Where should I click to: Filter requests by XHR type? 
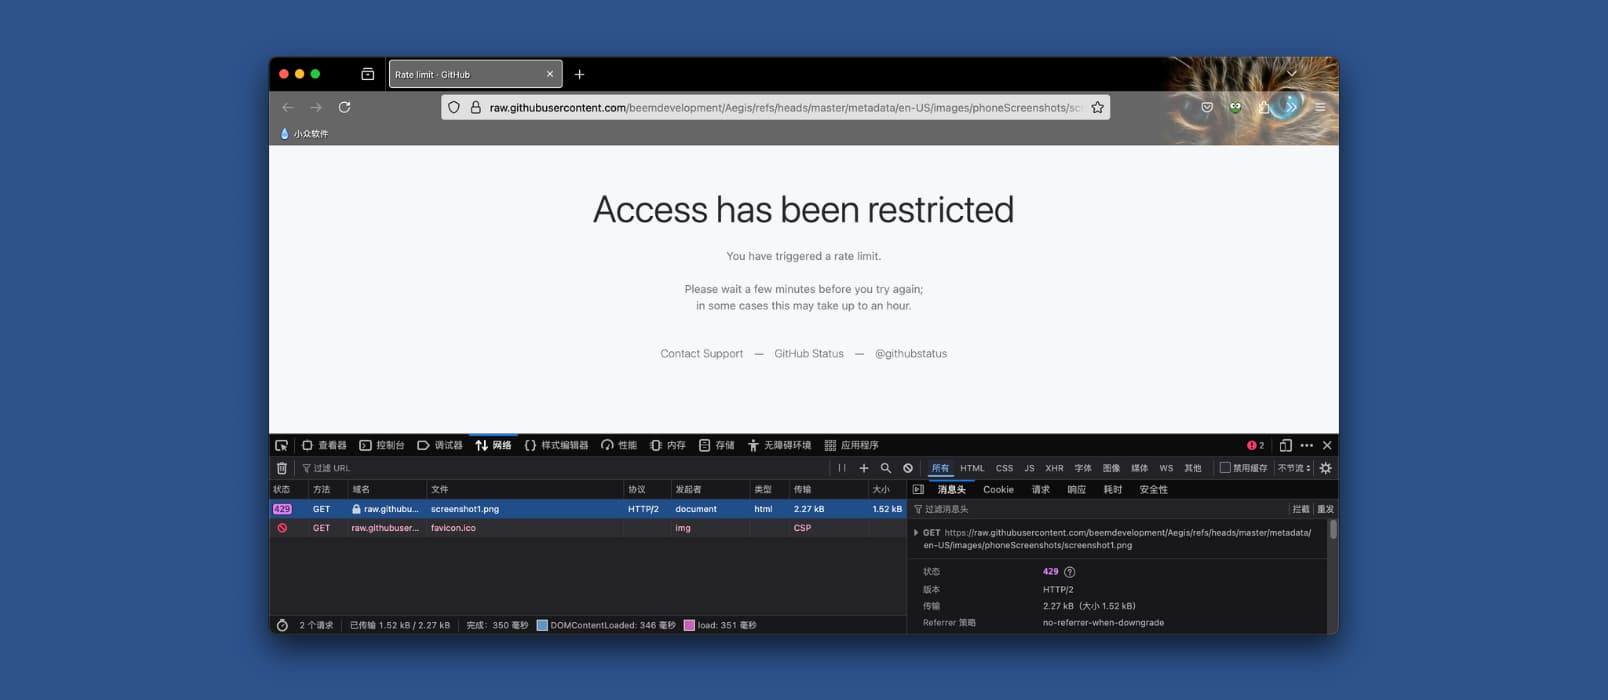(1054, 468)
